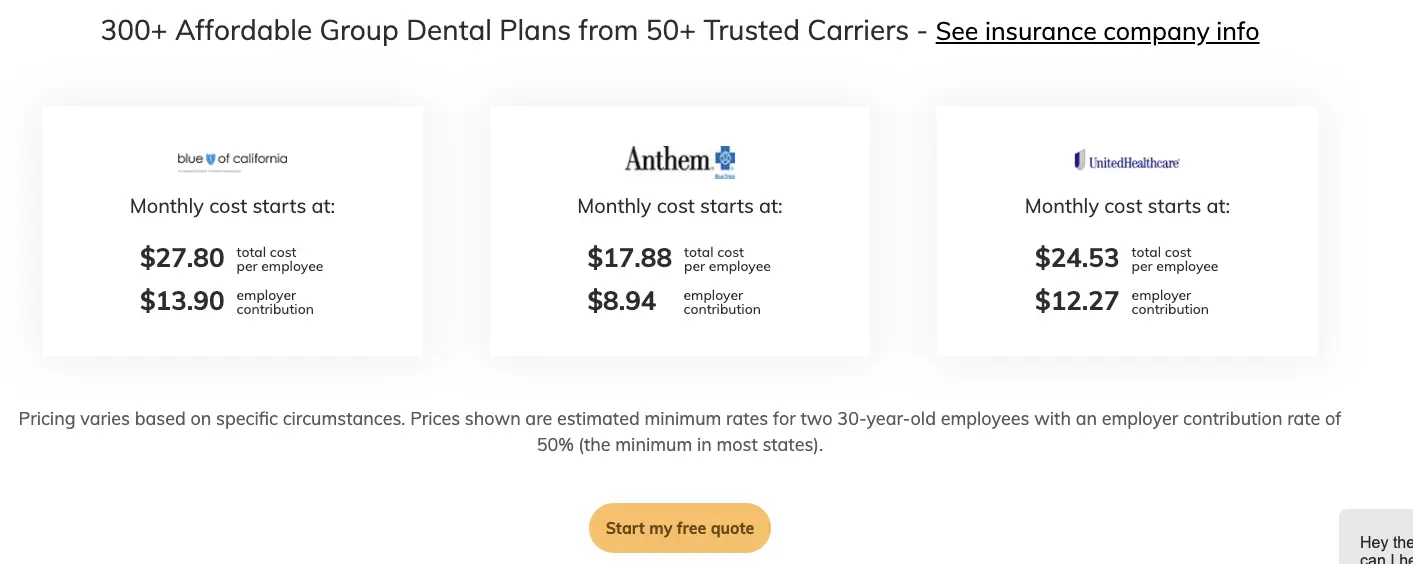Click "employer contribution" label beside $8.94
This screenshot has width=1413, height=564.
[x=722, y=302]
